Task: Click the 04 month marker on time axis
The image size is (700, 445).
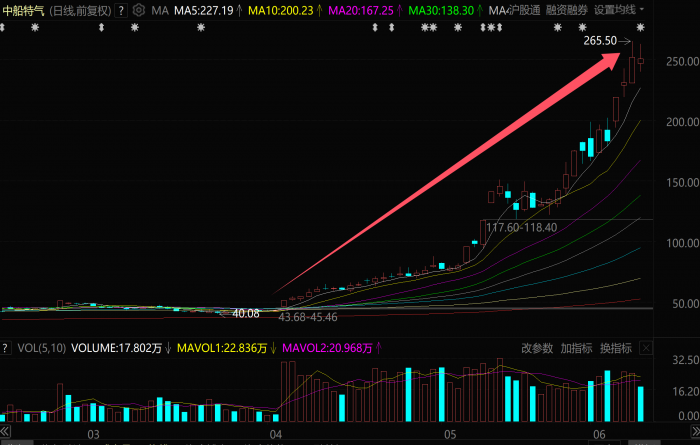Action: [276, 434]
